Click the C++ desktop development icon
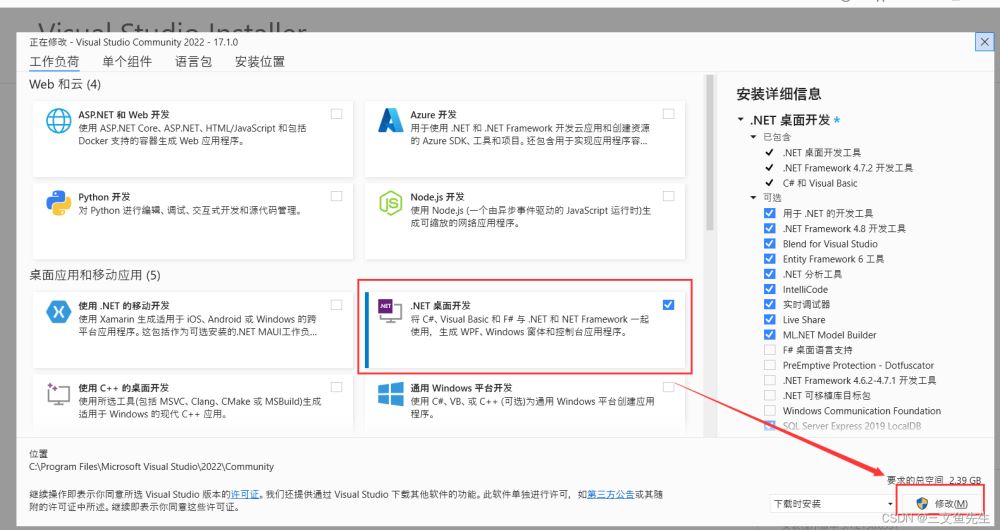Image resolution: width=1000 pixels, height=530 pixels. pos(59,393)
